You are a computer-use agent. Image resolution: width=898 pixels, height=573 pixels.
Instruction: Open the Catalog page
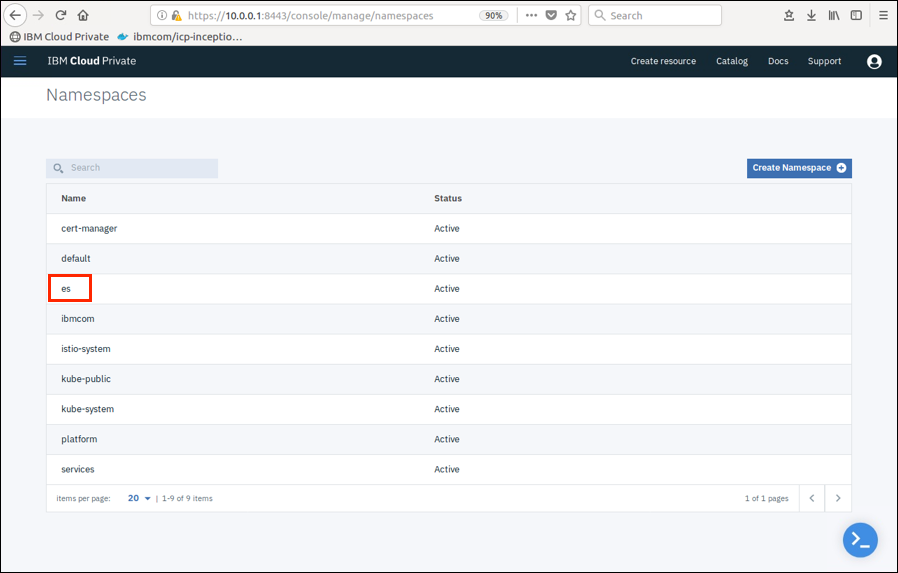point(732,61)
